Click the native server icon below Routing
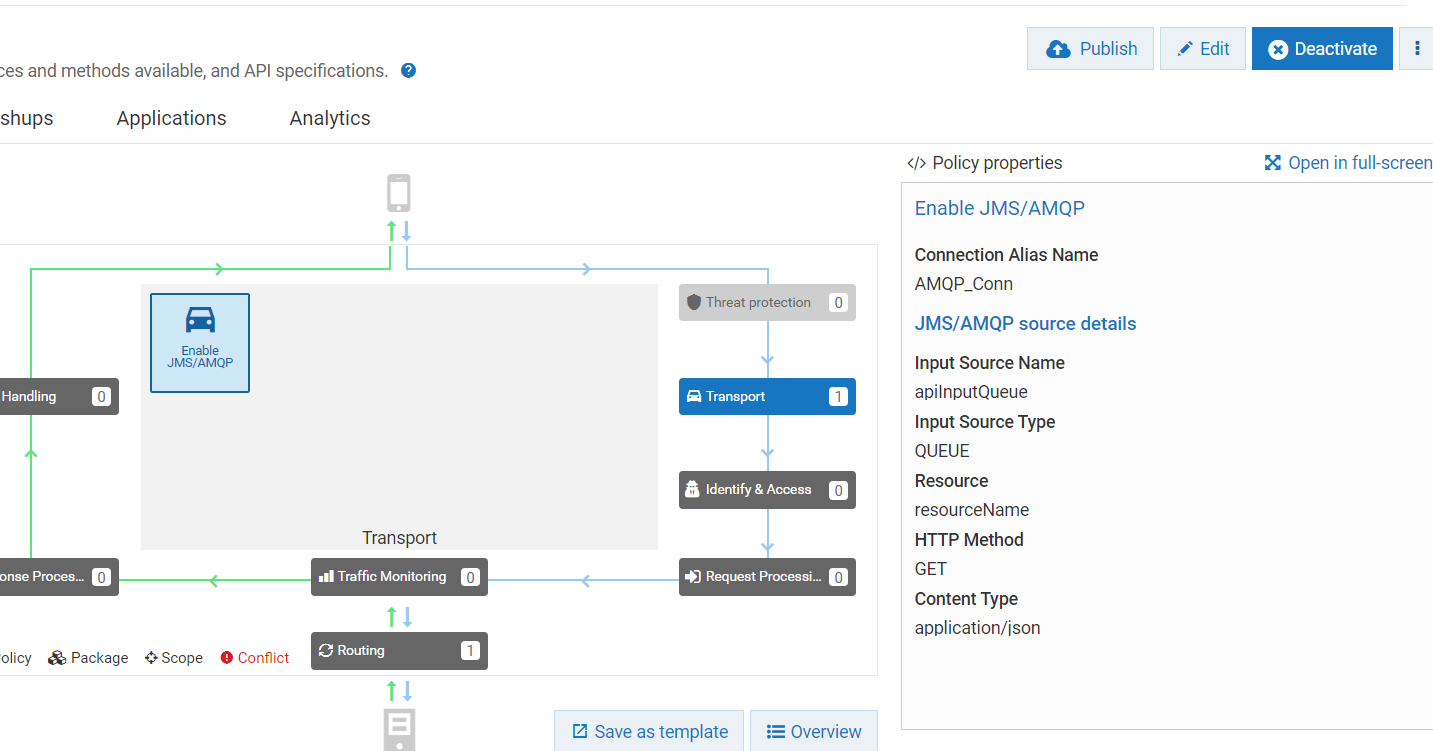 399,730
